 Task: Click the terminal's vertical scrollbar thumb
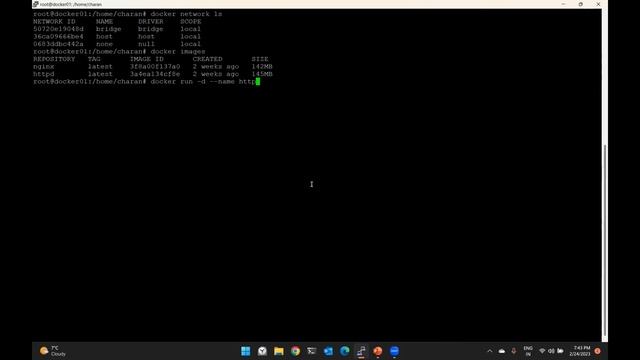click(605, 241)
